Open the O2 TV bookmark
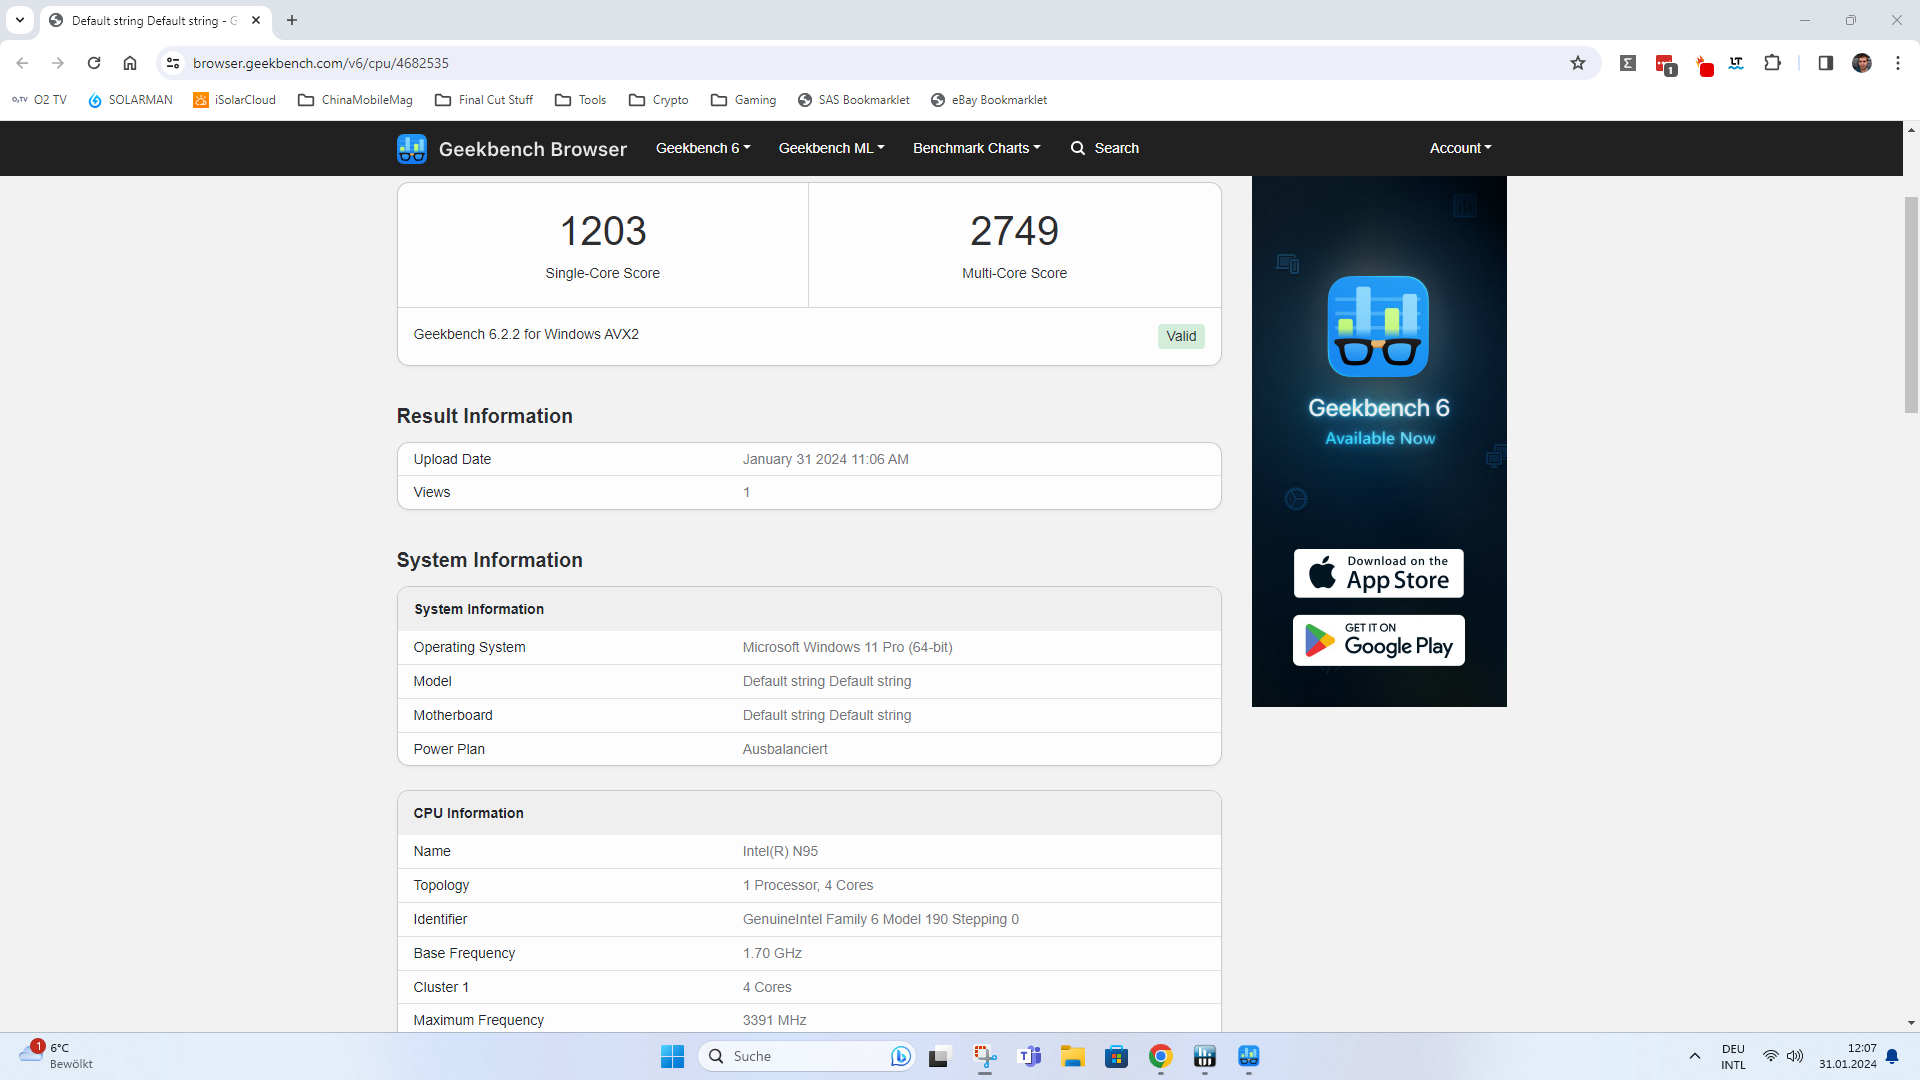The image size is (1920, 1080). pyautogui.click(x=40, y=100)
